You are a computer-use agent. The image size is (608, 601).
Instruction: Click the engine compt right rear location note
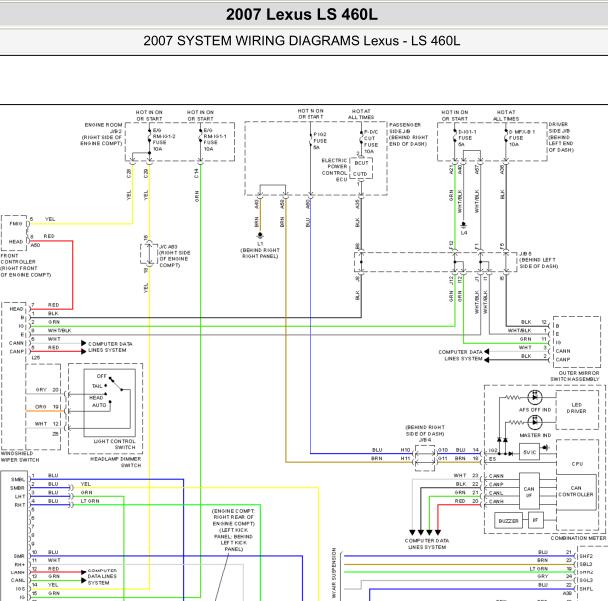233,530
